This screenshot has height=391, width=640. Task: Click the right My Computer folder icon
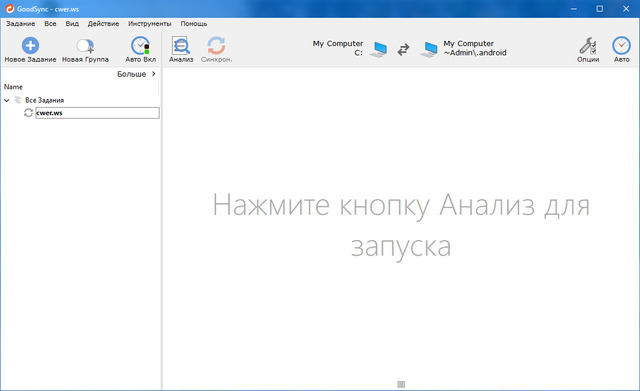pos(429,49)
